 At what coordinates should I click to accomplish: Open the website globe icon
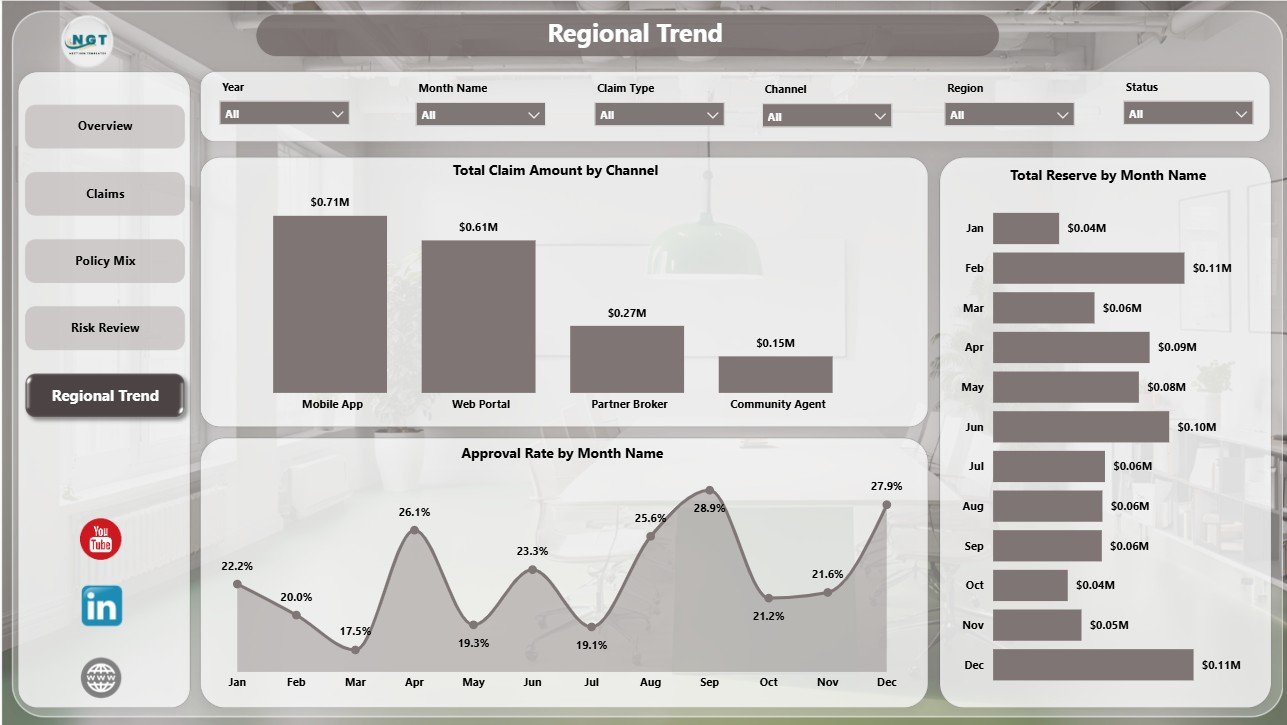pyautogui.click(x=101, y=677)
